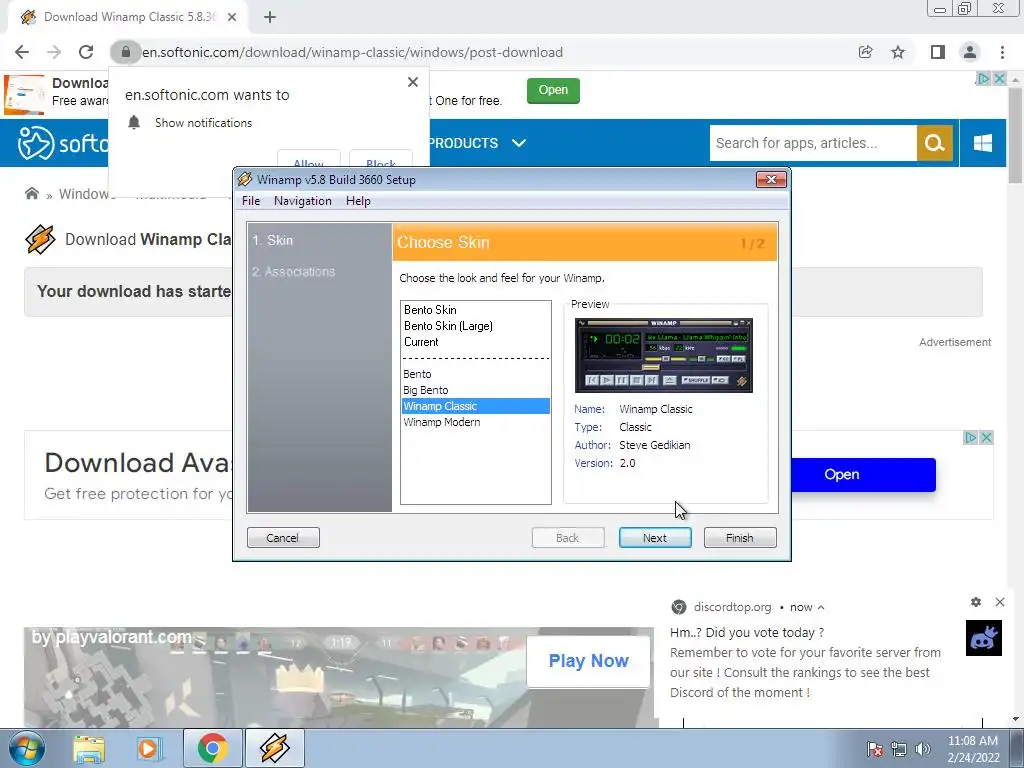This screenshot has height=768, width=1024.
Task: Close the top banner ad X icon
Action: tap(999, 78)
